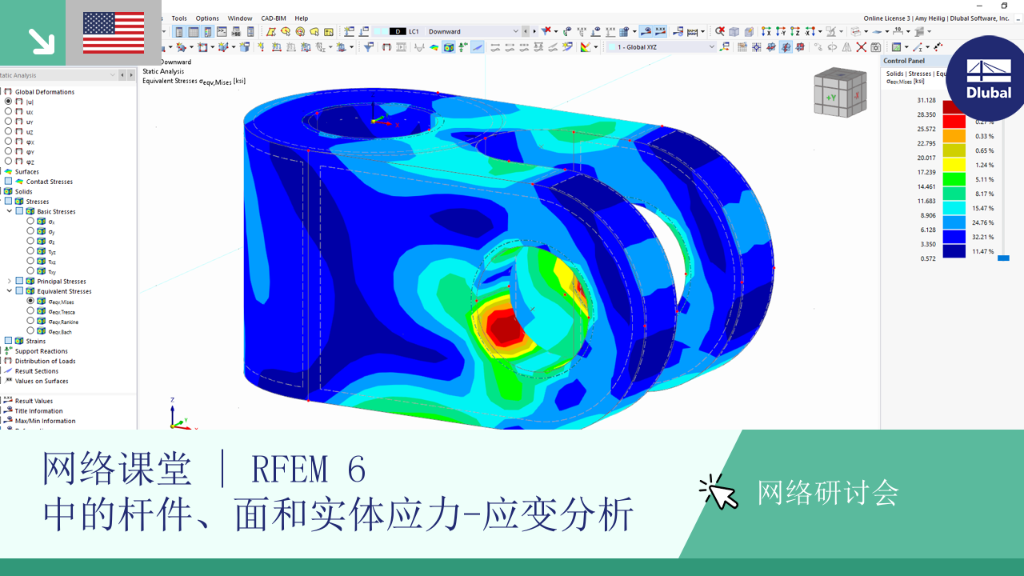The width and height of the screenshot is (1024, 576).
Task: Select the uX global deformation radio button
Action: coord(8,112)
